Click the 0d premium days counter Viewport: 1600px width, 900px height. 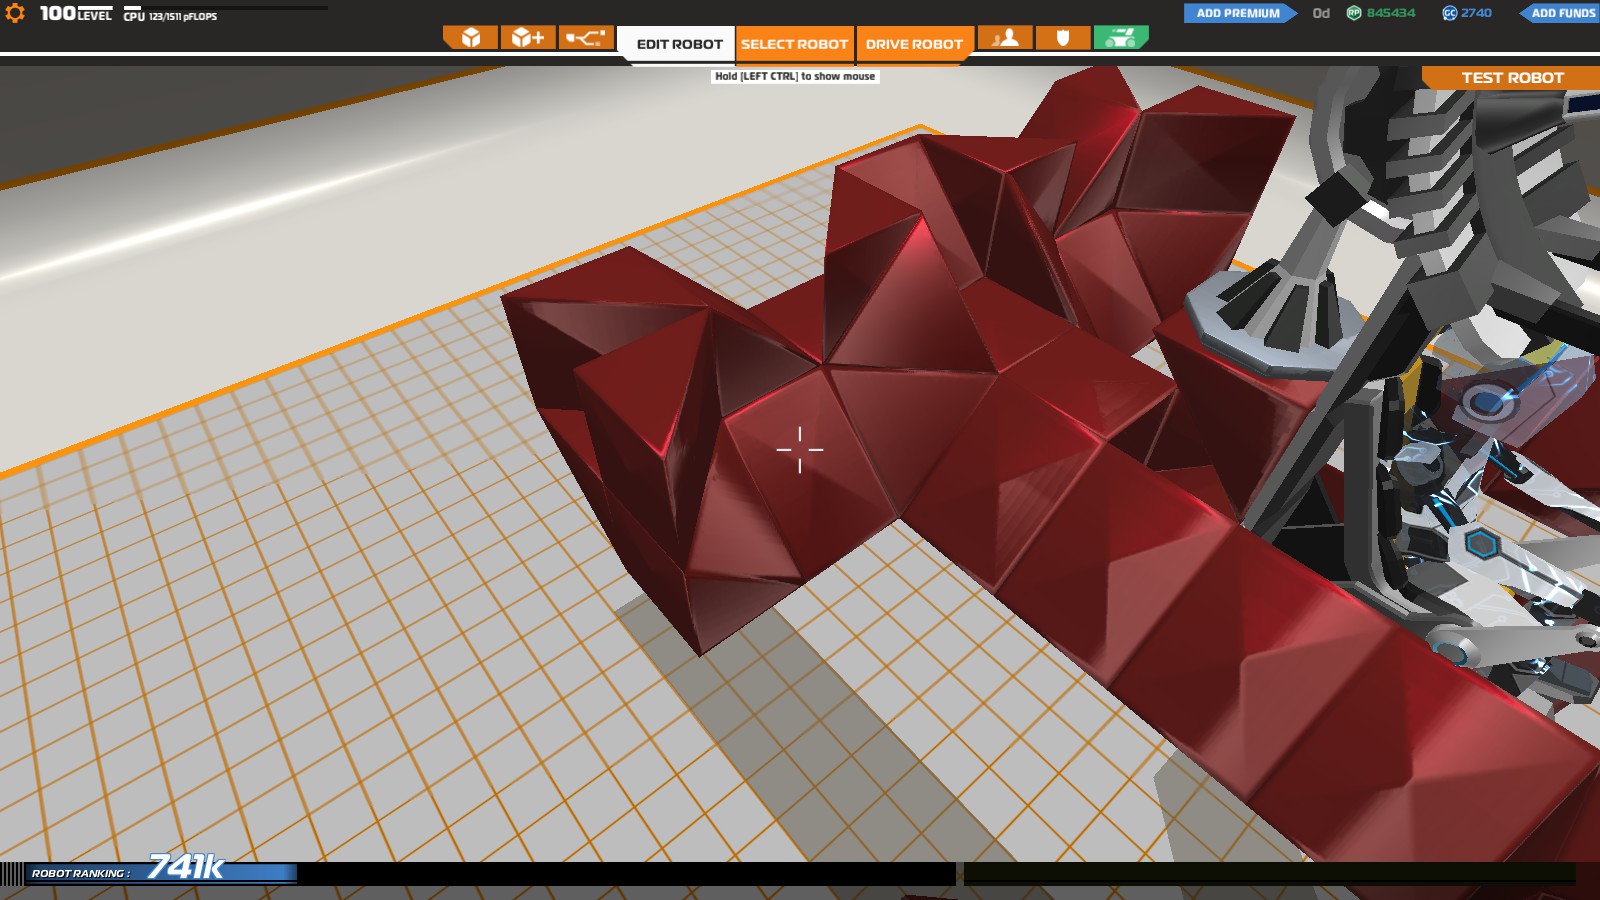1321,13
